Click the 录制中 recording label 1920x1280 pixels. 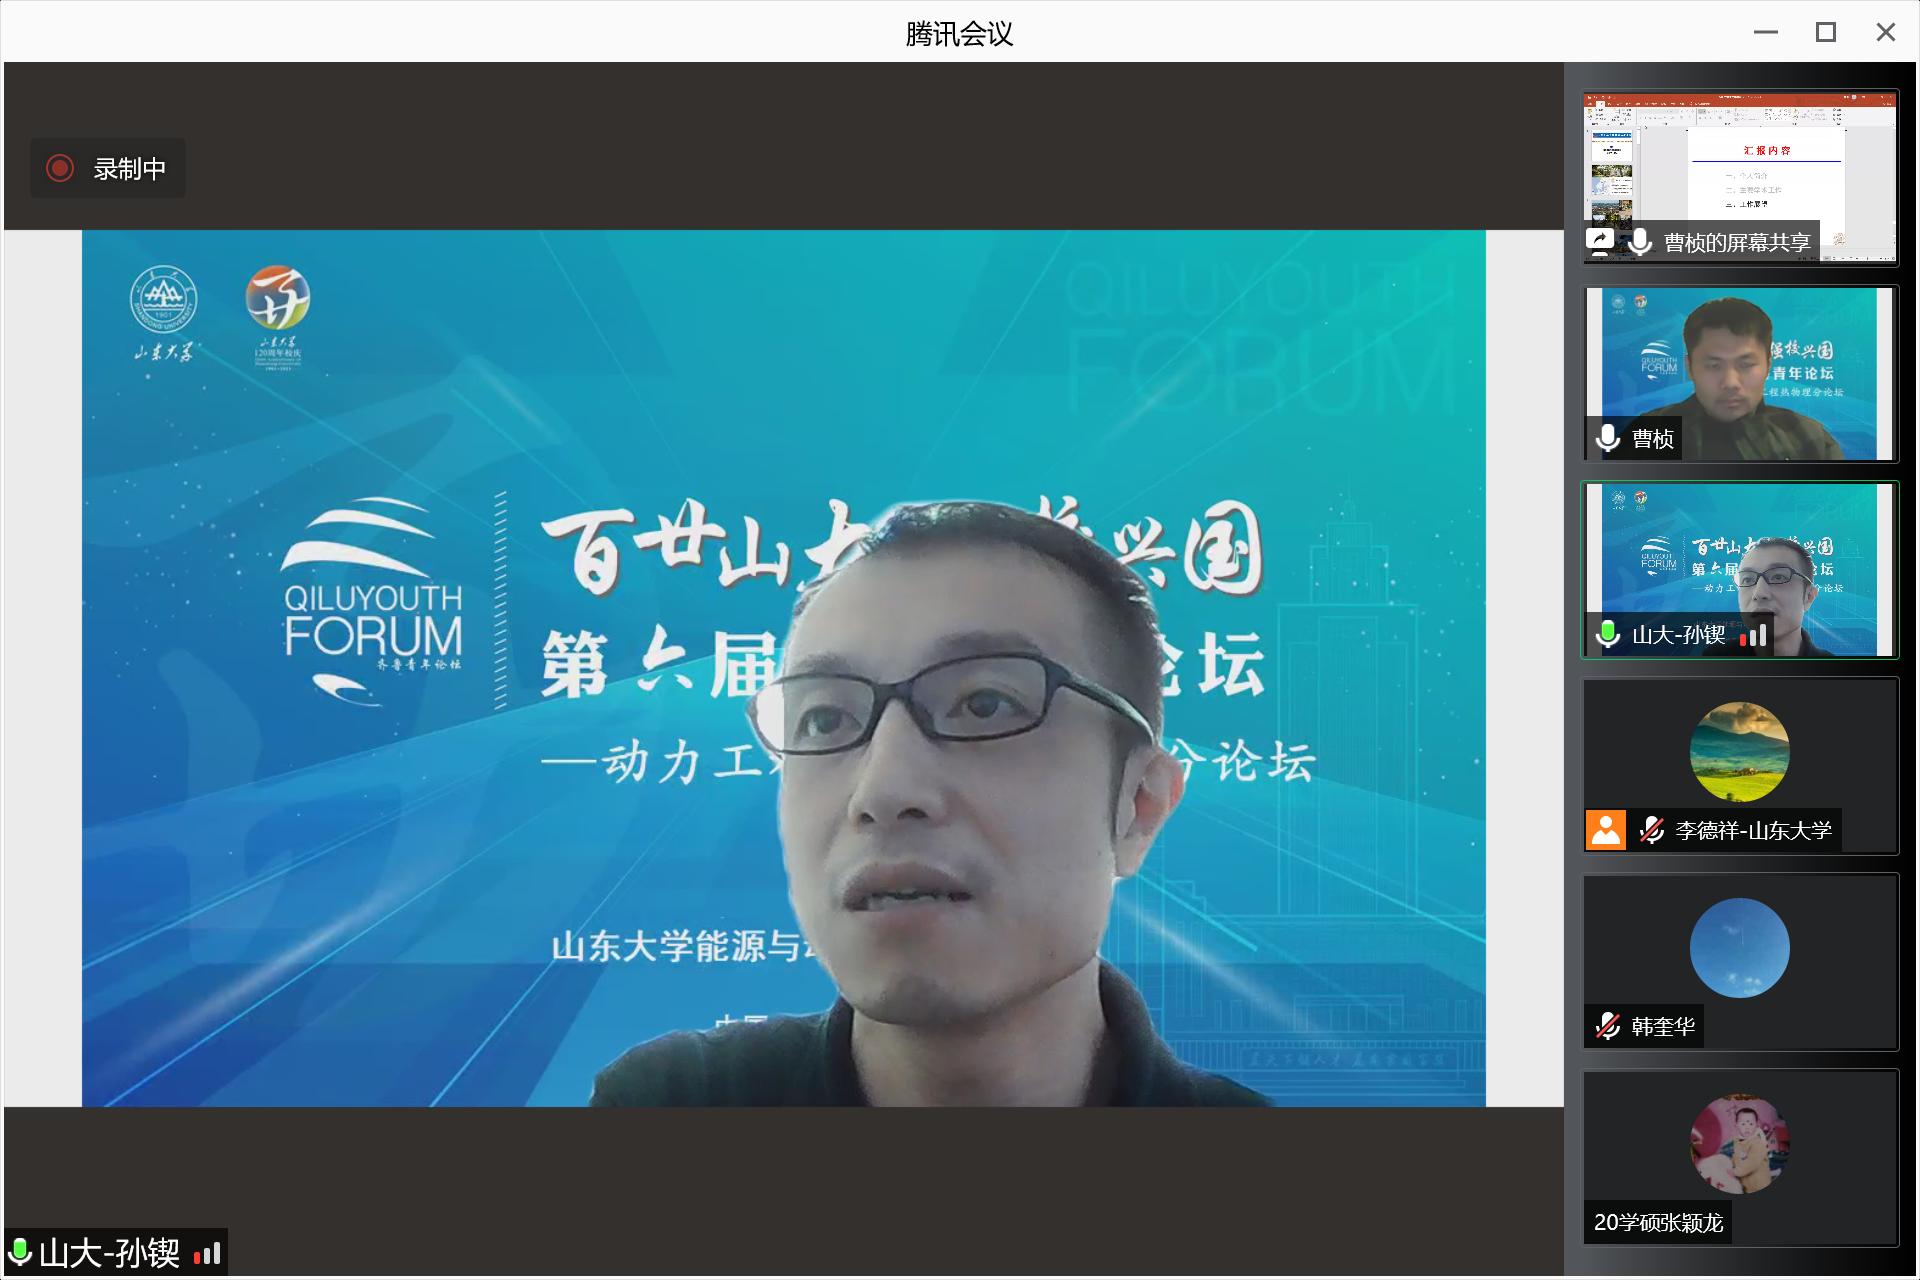(x=130, y=169)
